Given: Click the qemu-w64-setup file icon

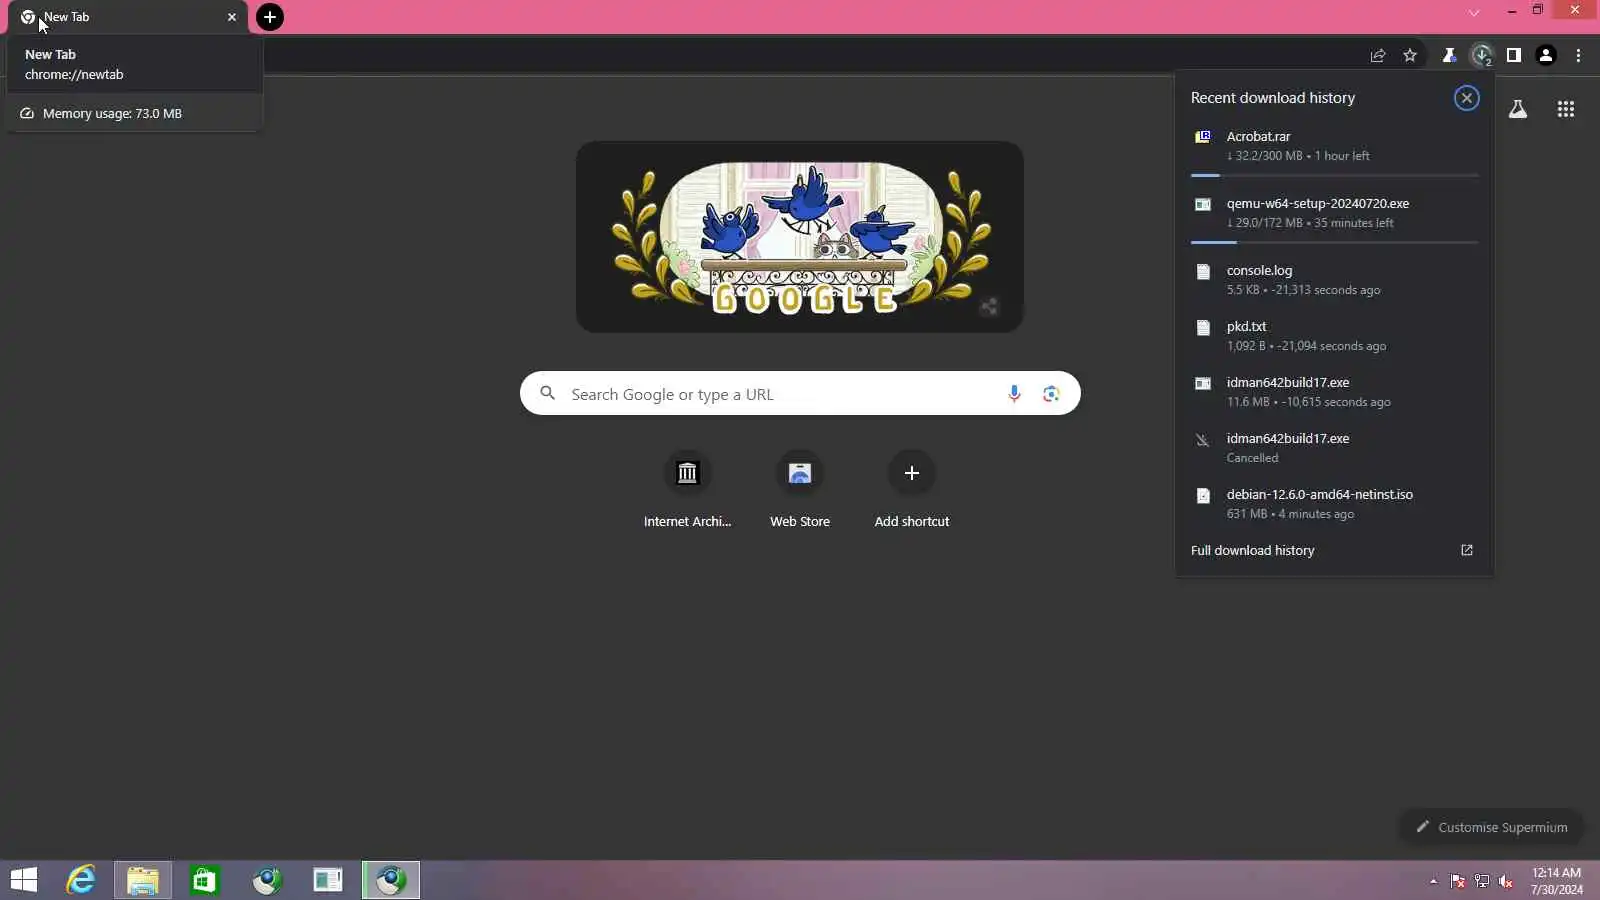Looking at the screenshot, I should [x=1203, y=204].
